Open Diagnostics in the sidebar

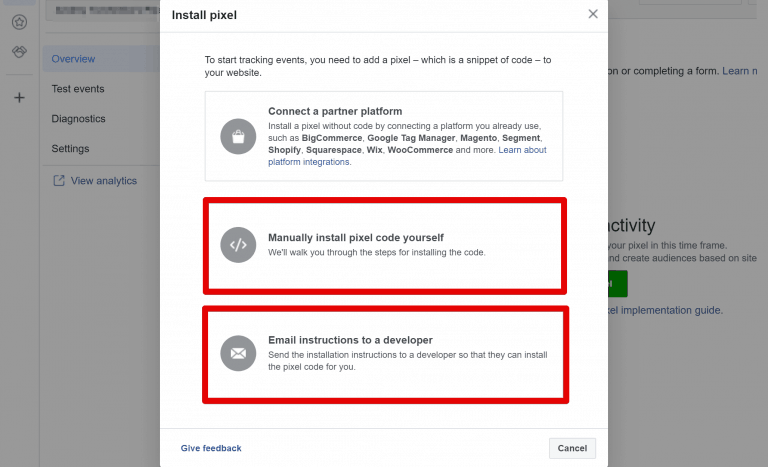click(x=78, y=119)
